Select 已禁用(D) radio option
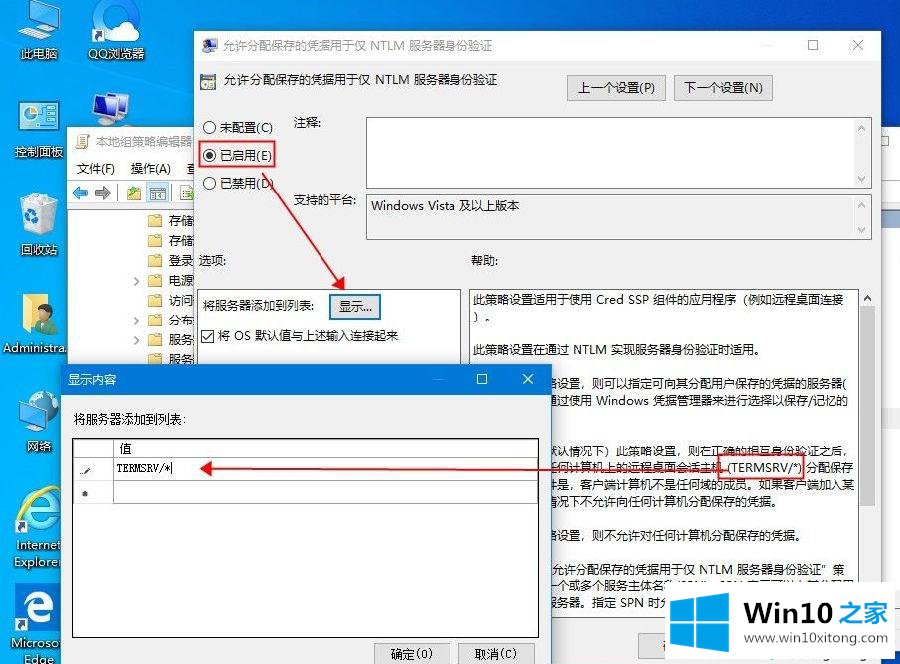 click(238, 183)
